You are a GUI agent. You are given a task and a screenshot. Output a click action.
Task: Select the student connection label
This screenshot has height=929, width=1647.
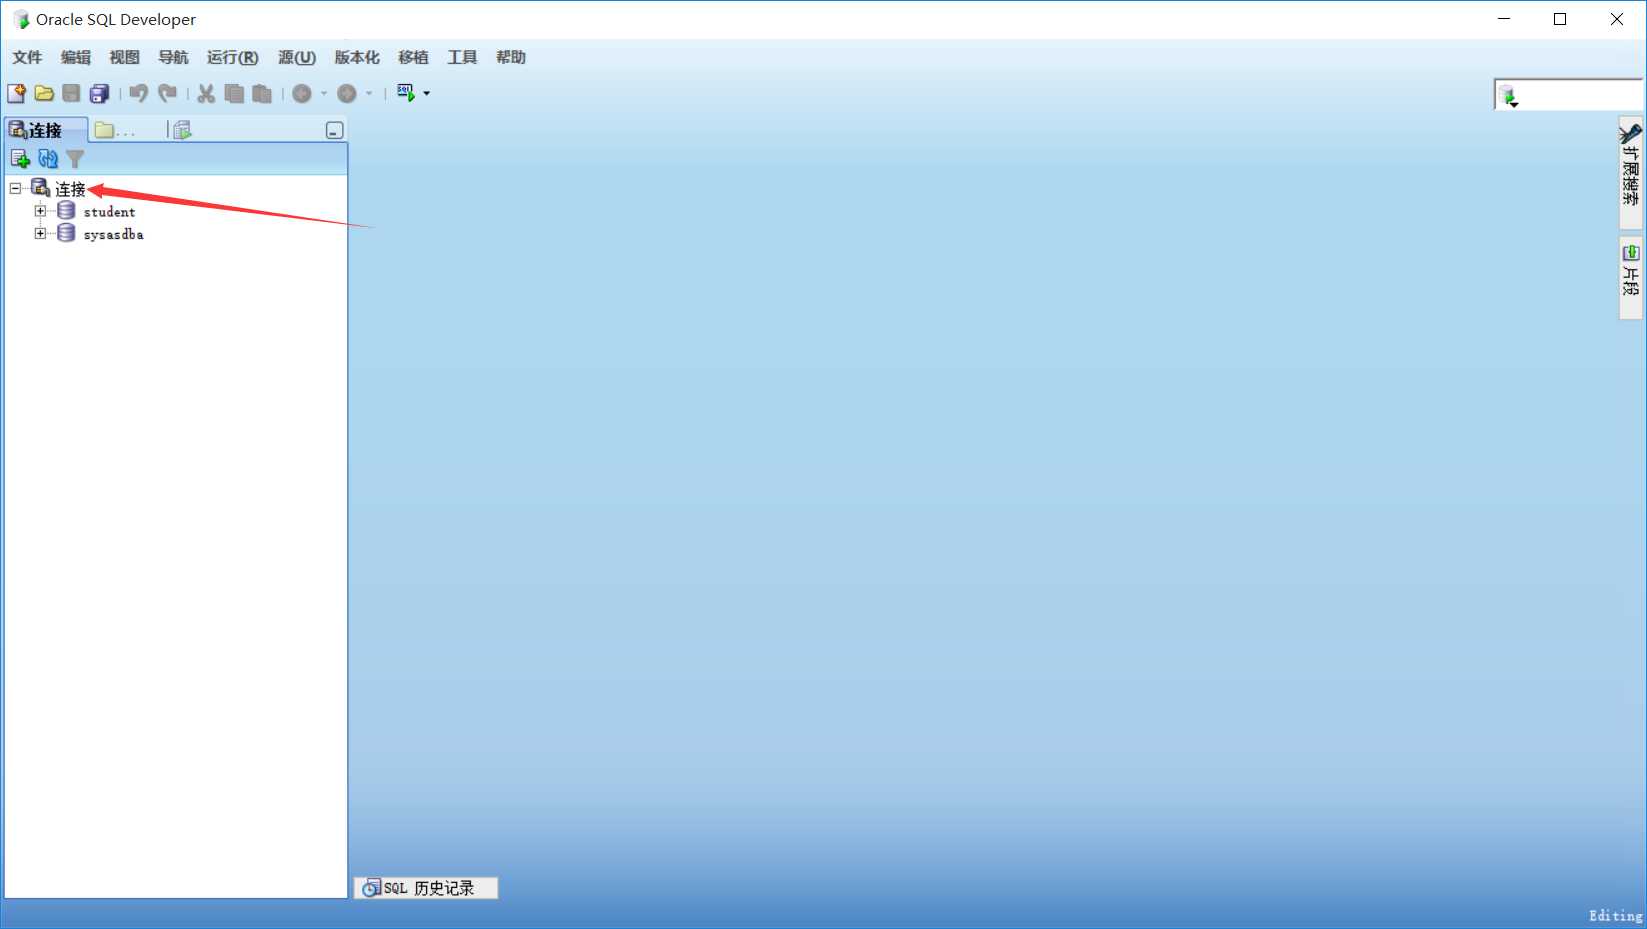109,212
